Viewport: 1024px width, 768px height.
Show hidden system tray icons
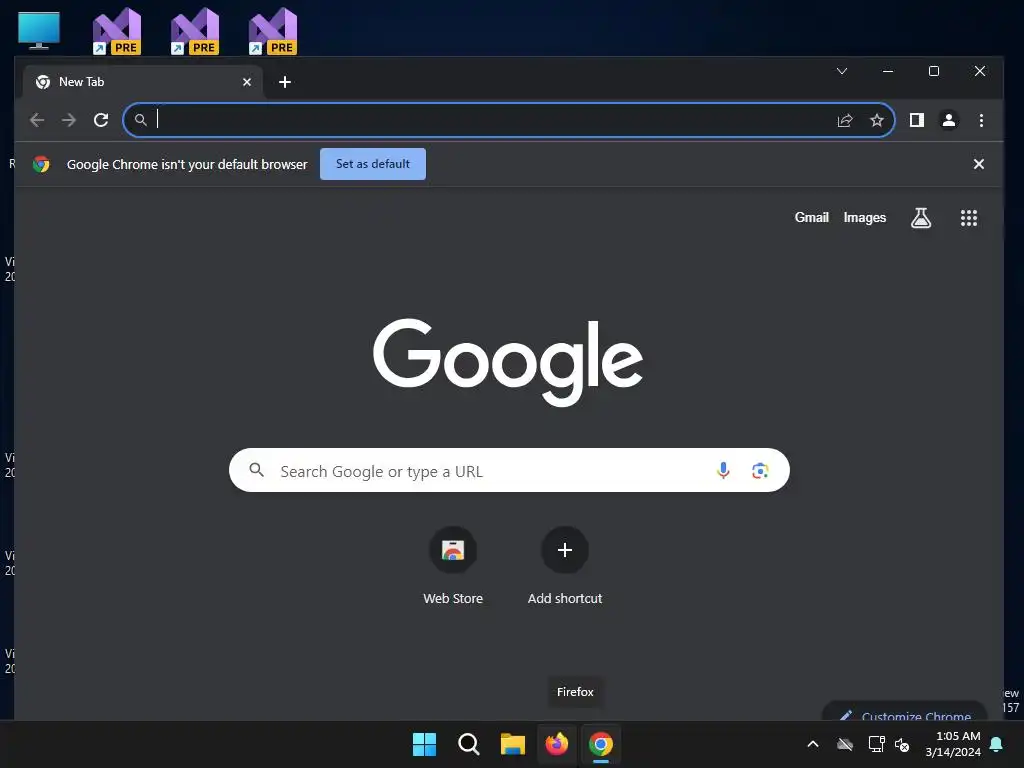pyautogui.click(x=813, y=744)
